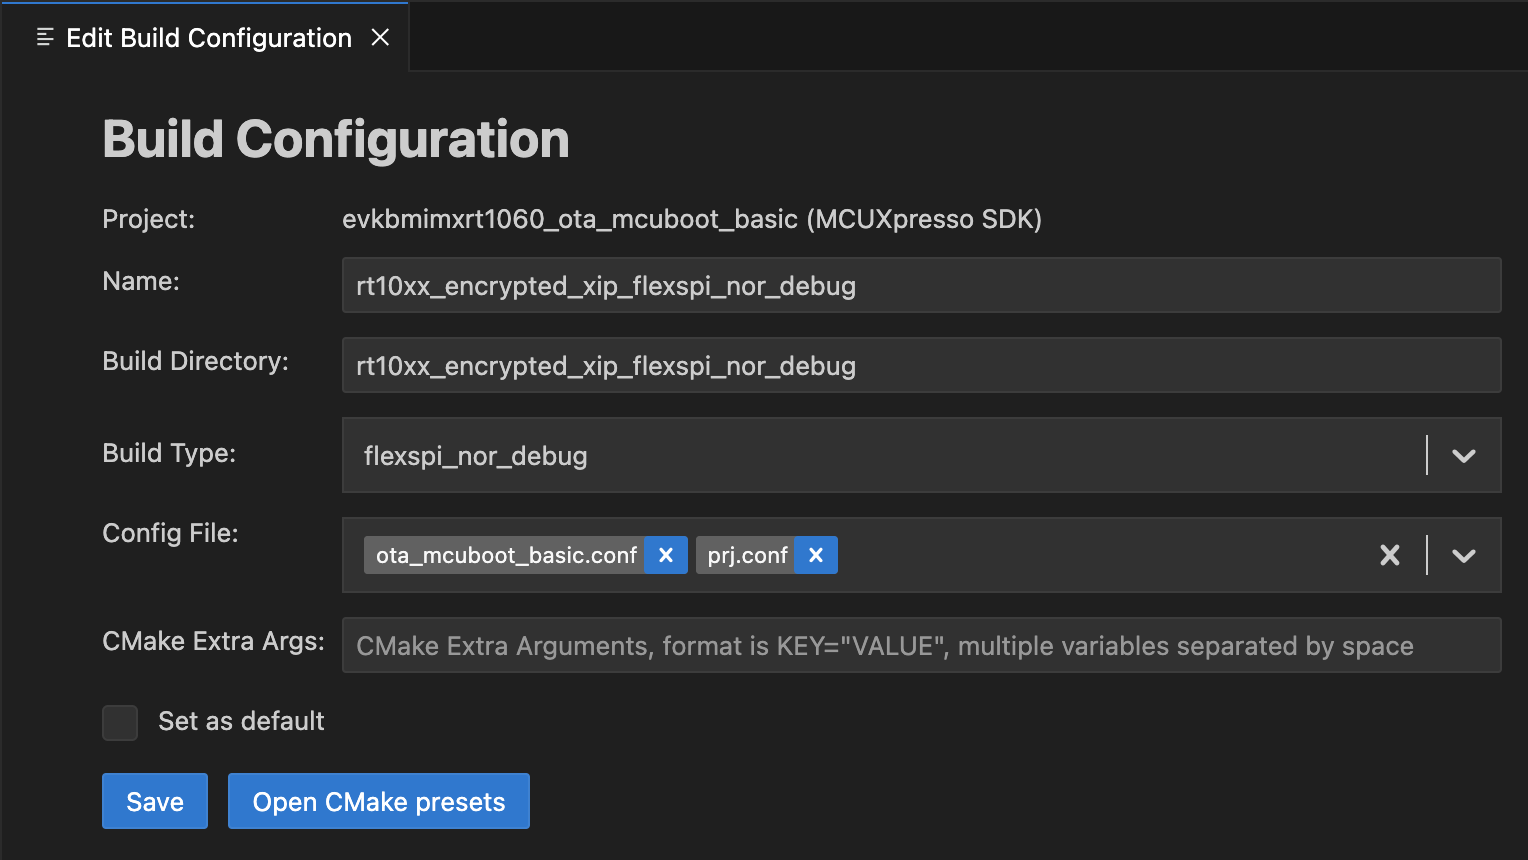
Task: Click the prj.conf tag label
Action: [x=747, y=555]
